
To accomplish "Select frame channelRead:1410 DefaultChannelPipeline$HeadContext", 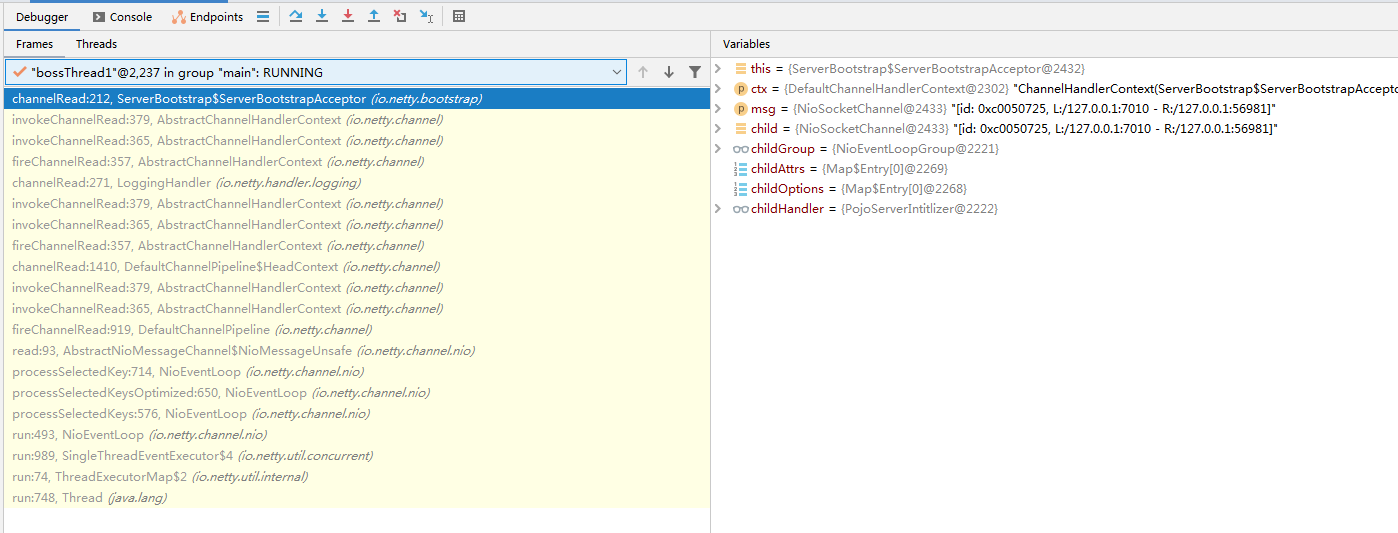I will [x=356, y=267].
